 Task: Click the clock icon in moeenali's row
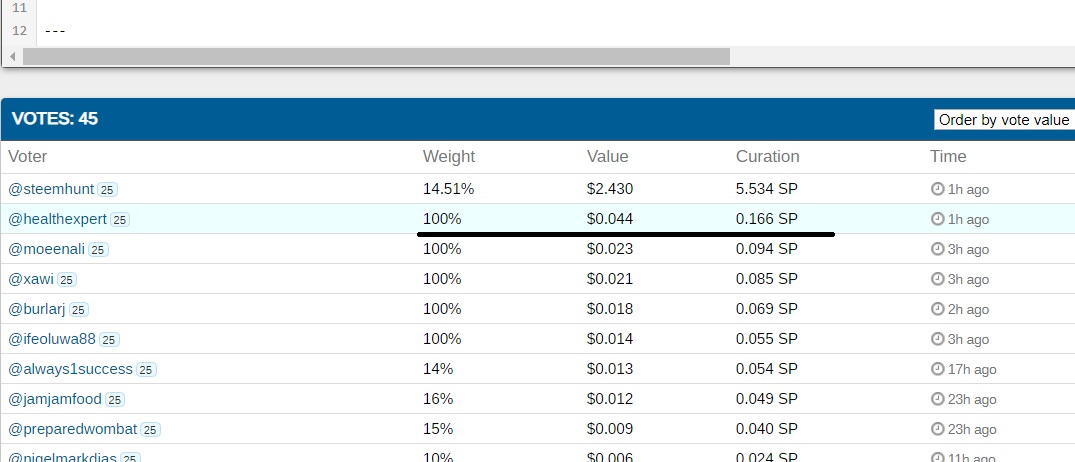click(937, 250)
